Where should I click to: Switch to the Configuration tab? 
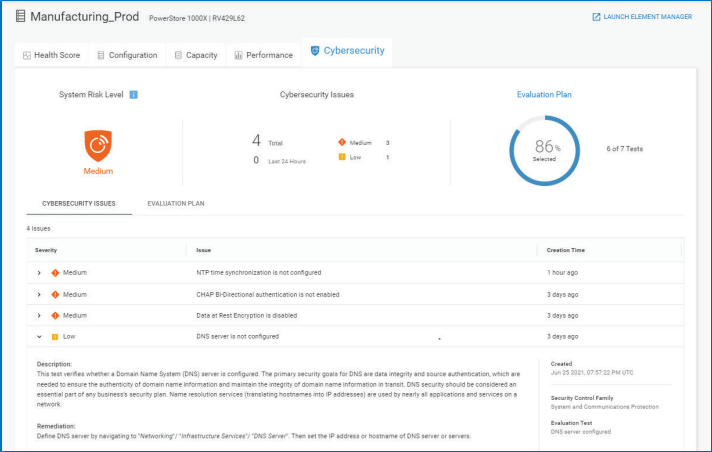127,55
